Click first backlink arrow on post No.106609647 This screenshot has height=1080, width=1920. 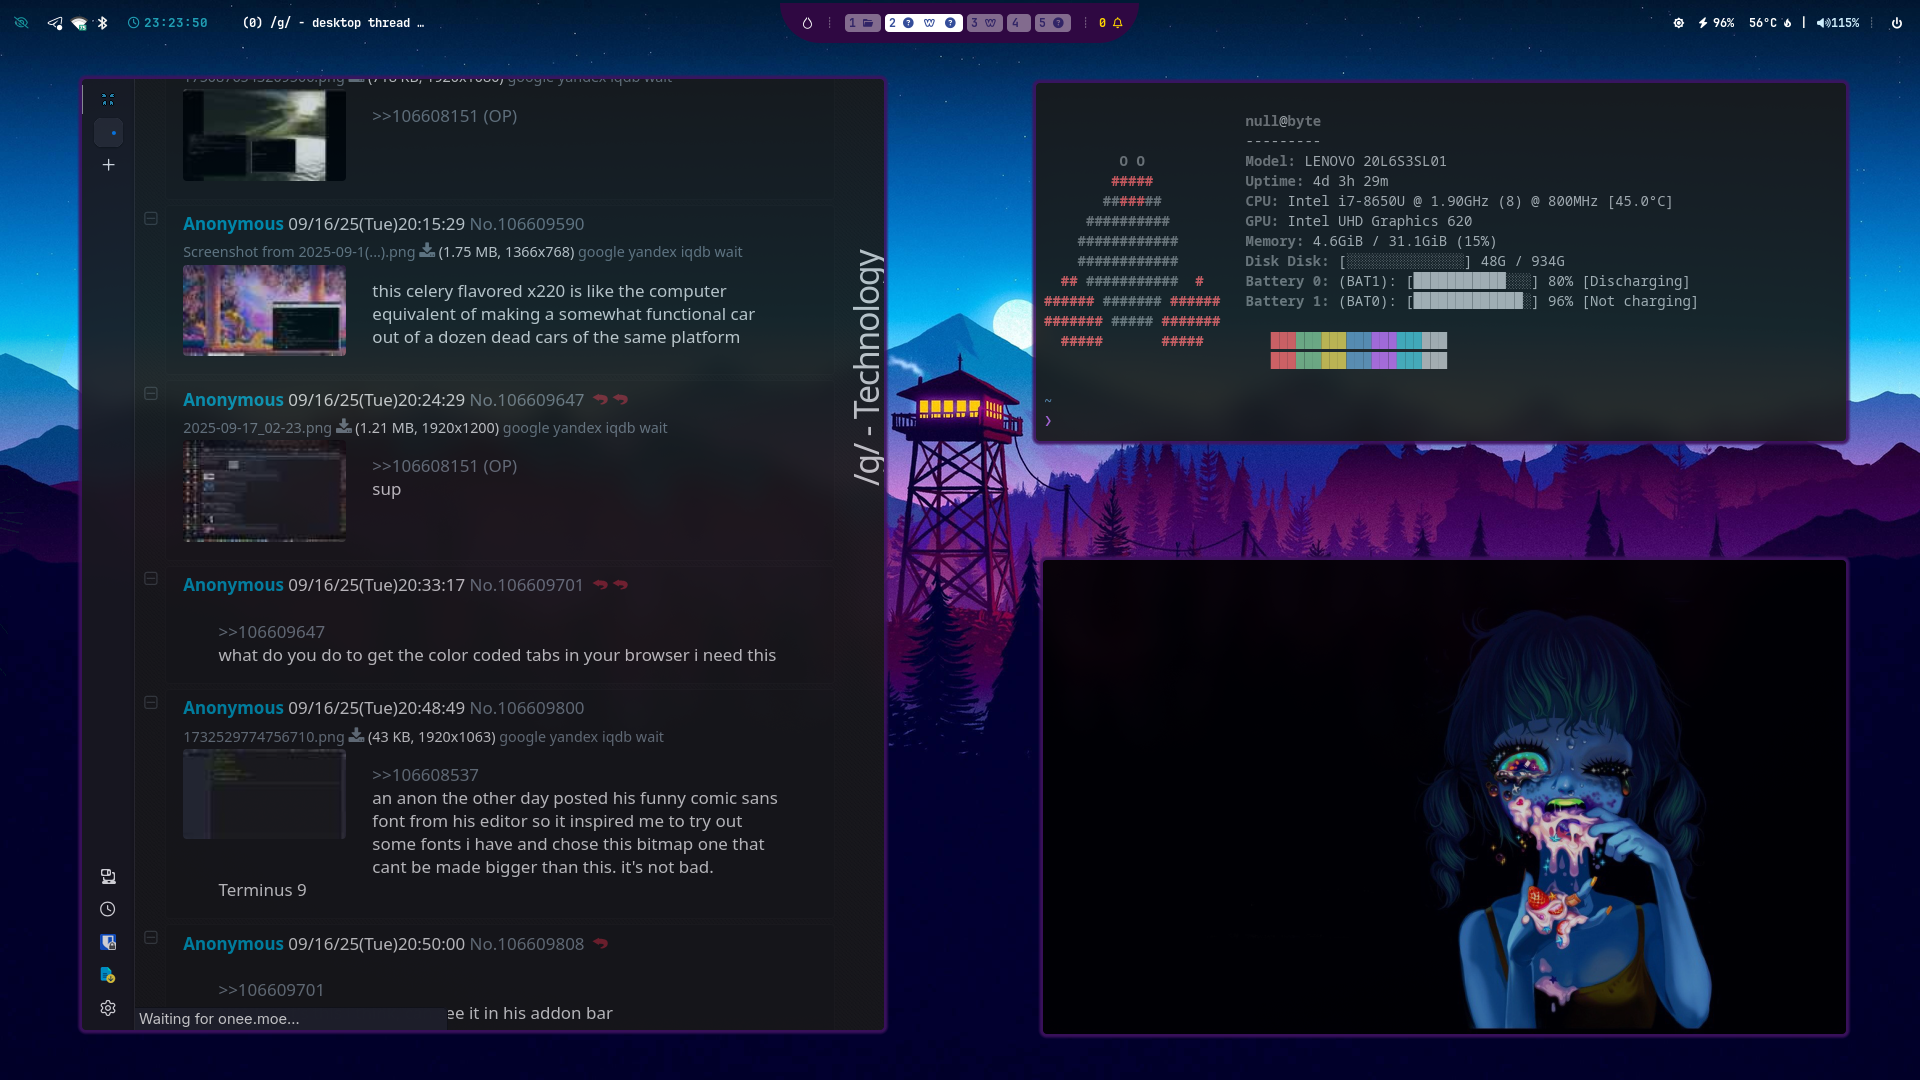(600, 399)
